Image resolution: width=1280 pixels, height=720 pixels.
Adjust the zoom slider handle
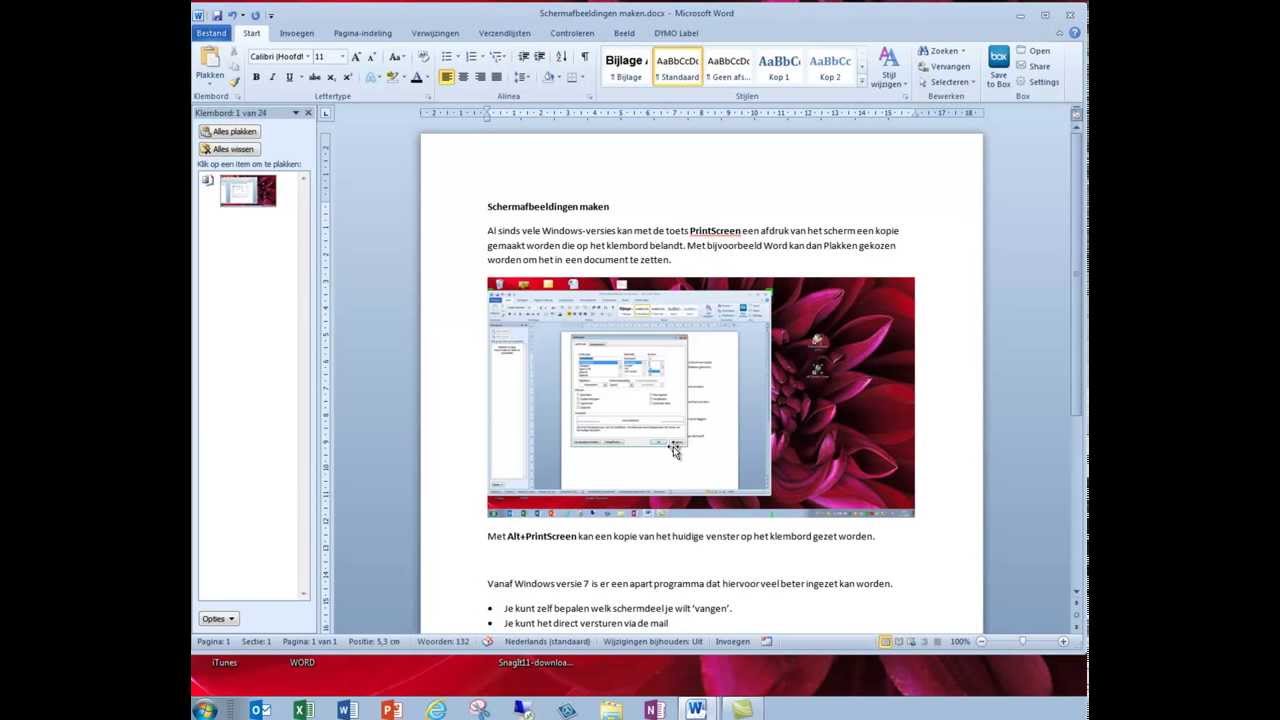click(1022, 641)
